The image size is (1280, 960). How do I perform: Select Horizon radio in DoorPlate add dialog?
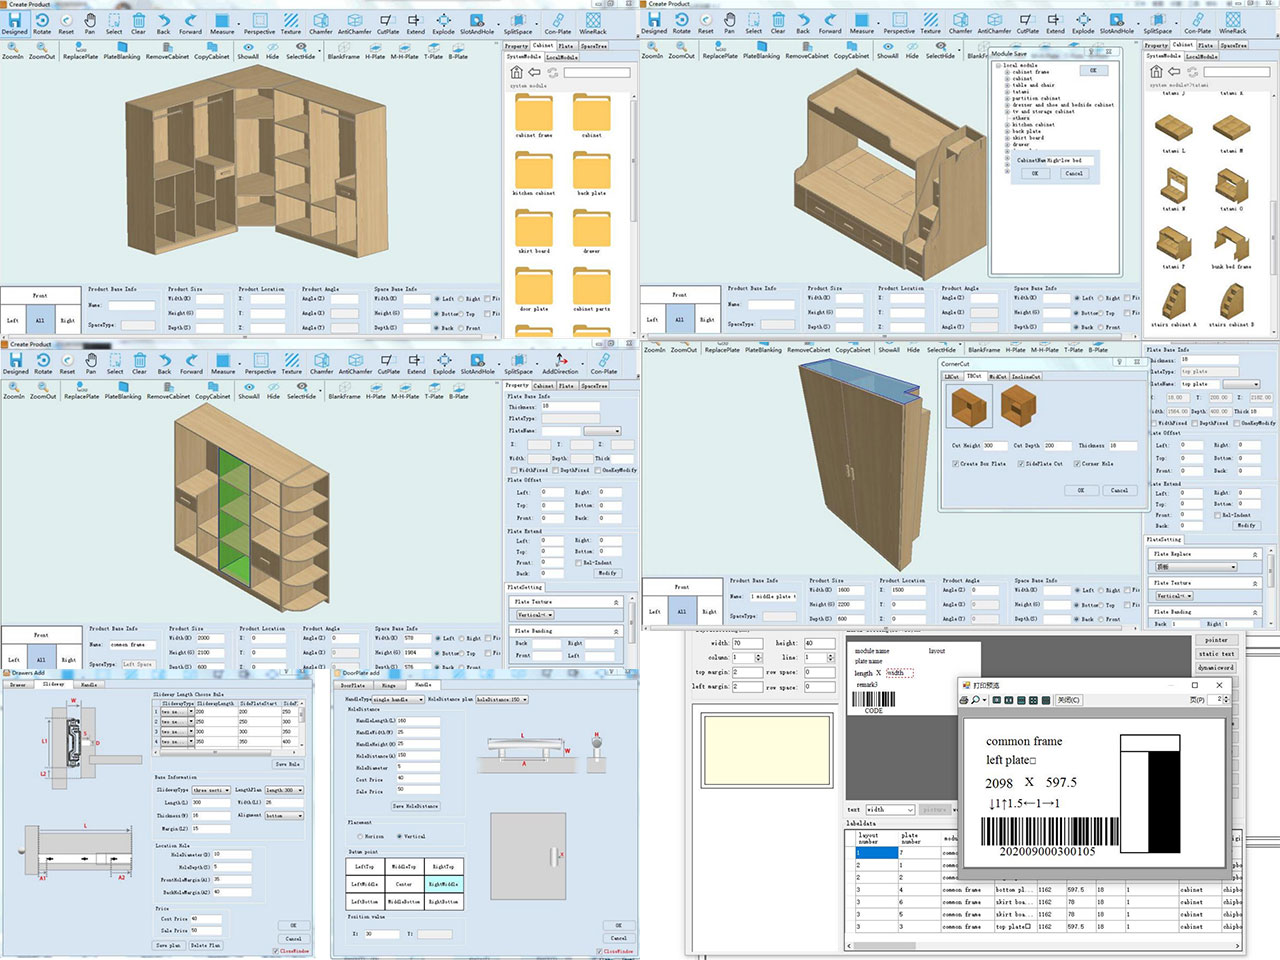point(360,836)
